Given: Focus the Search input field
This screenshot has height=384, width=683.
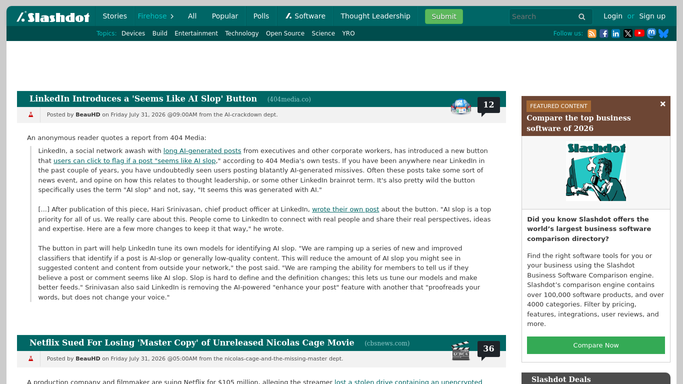Looking at the screenshot, I should click(543, 17).
